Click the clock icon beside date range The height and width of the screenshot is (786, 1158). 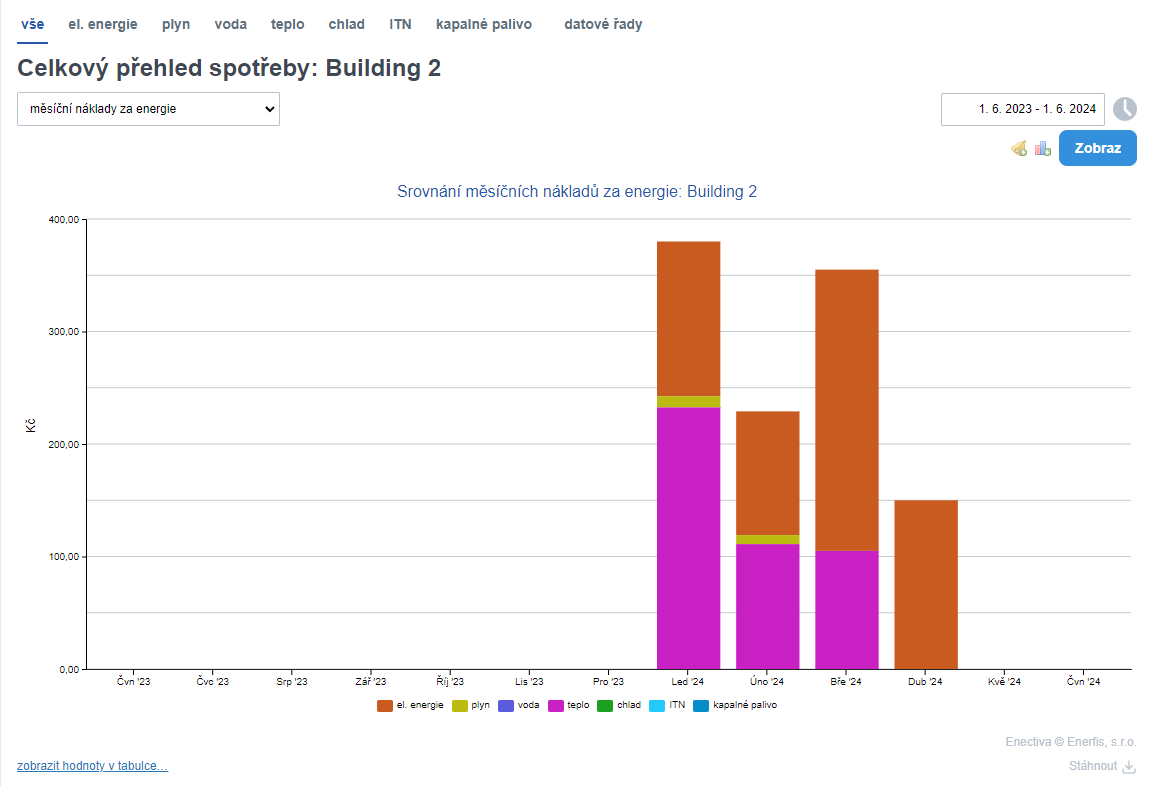1125,109
